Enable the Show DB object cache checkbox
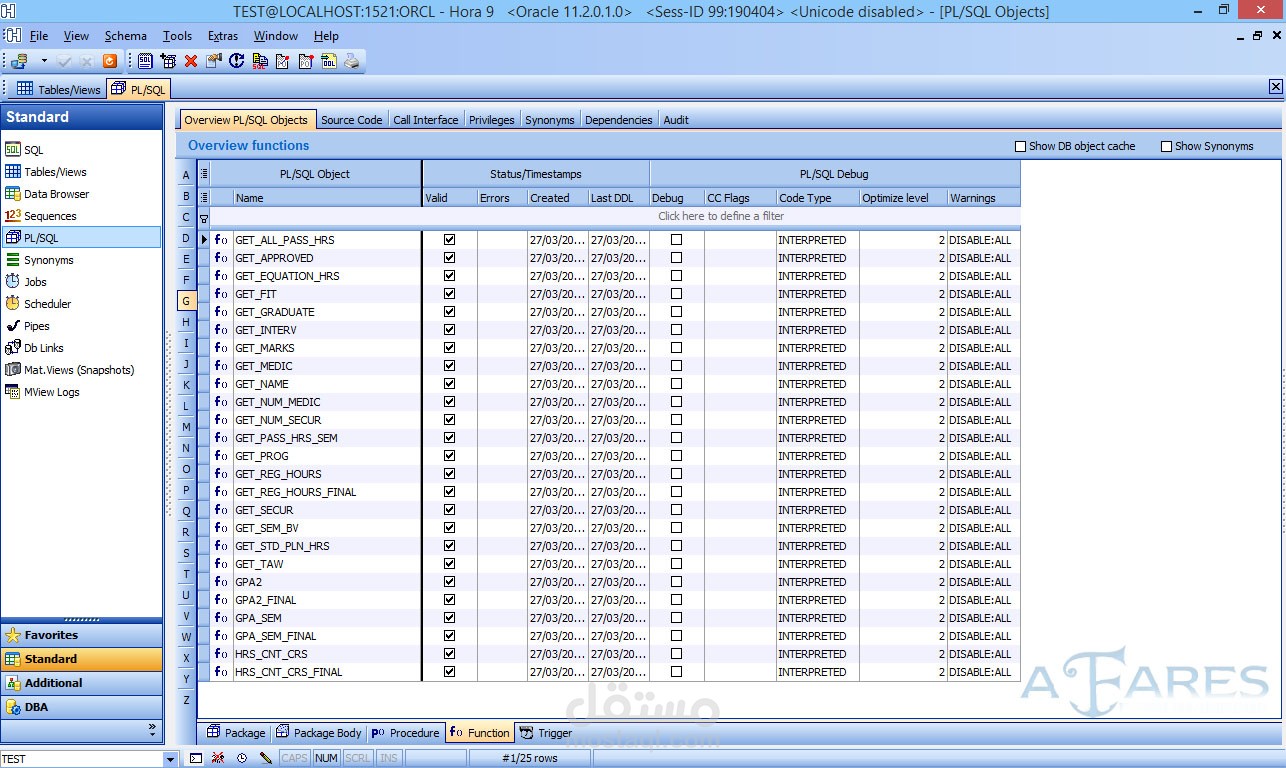The width and height of the screenshot is (1286, 768). (x=1021, y=147)
